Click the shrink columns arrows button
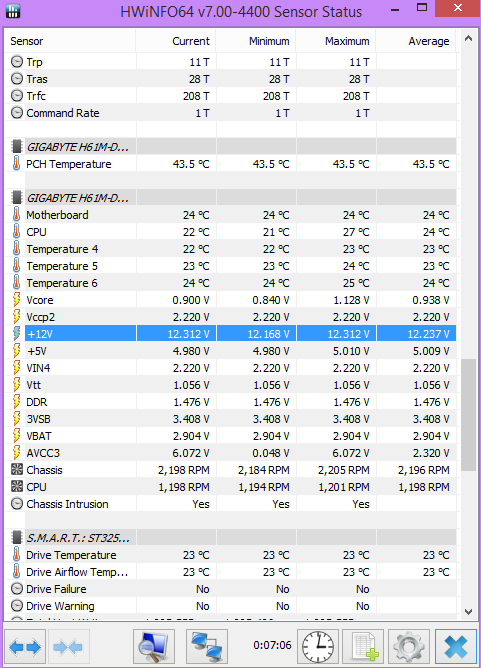The height and width of the screenshot is (668, 481). [69, 647]
